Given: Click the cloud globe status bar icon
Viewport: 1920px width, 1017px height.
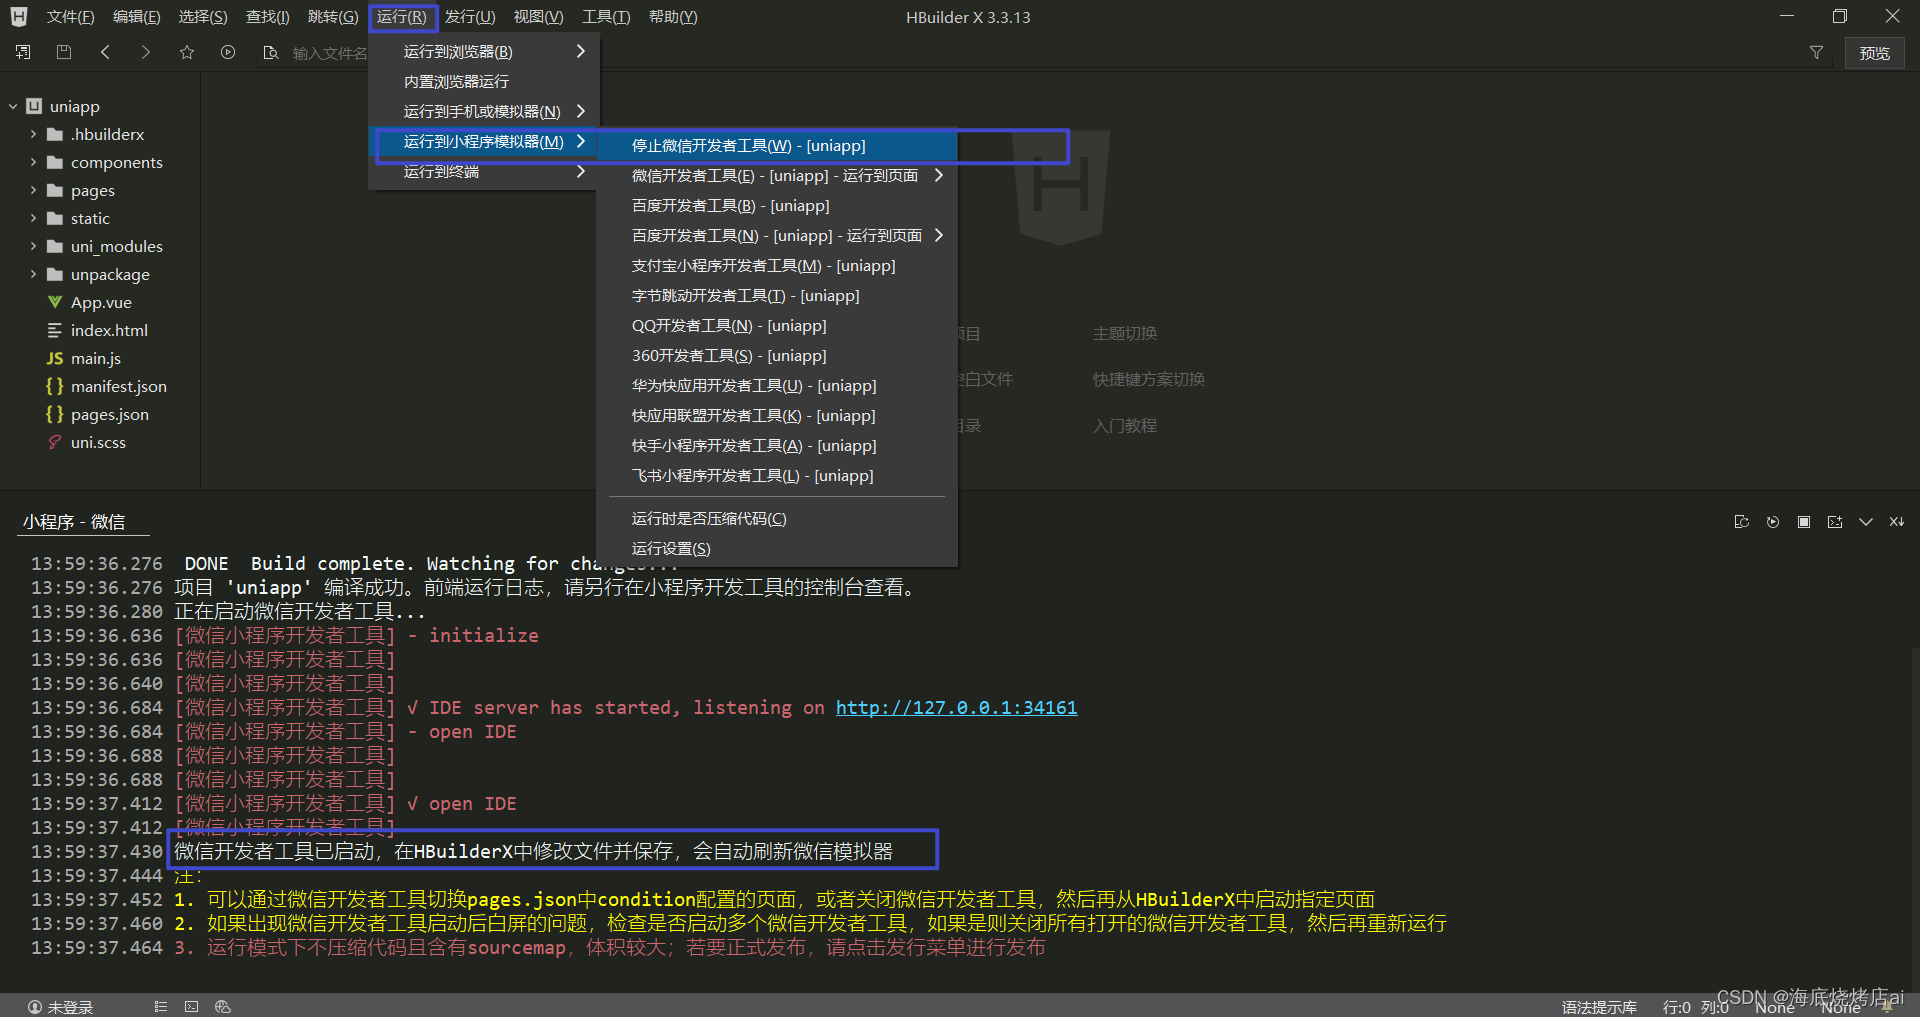Looking at the screenshot, I should [x=223, y=1007].
